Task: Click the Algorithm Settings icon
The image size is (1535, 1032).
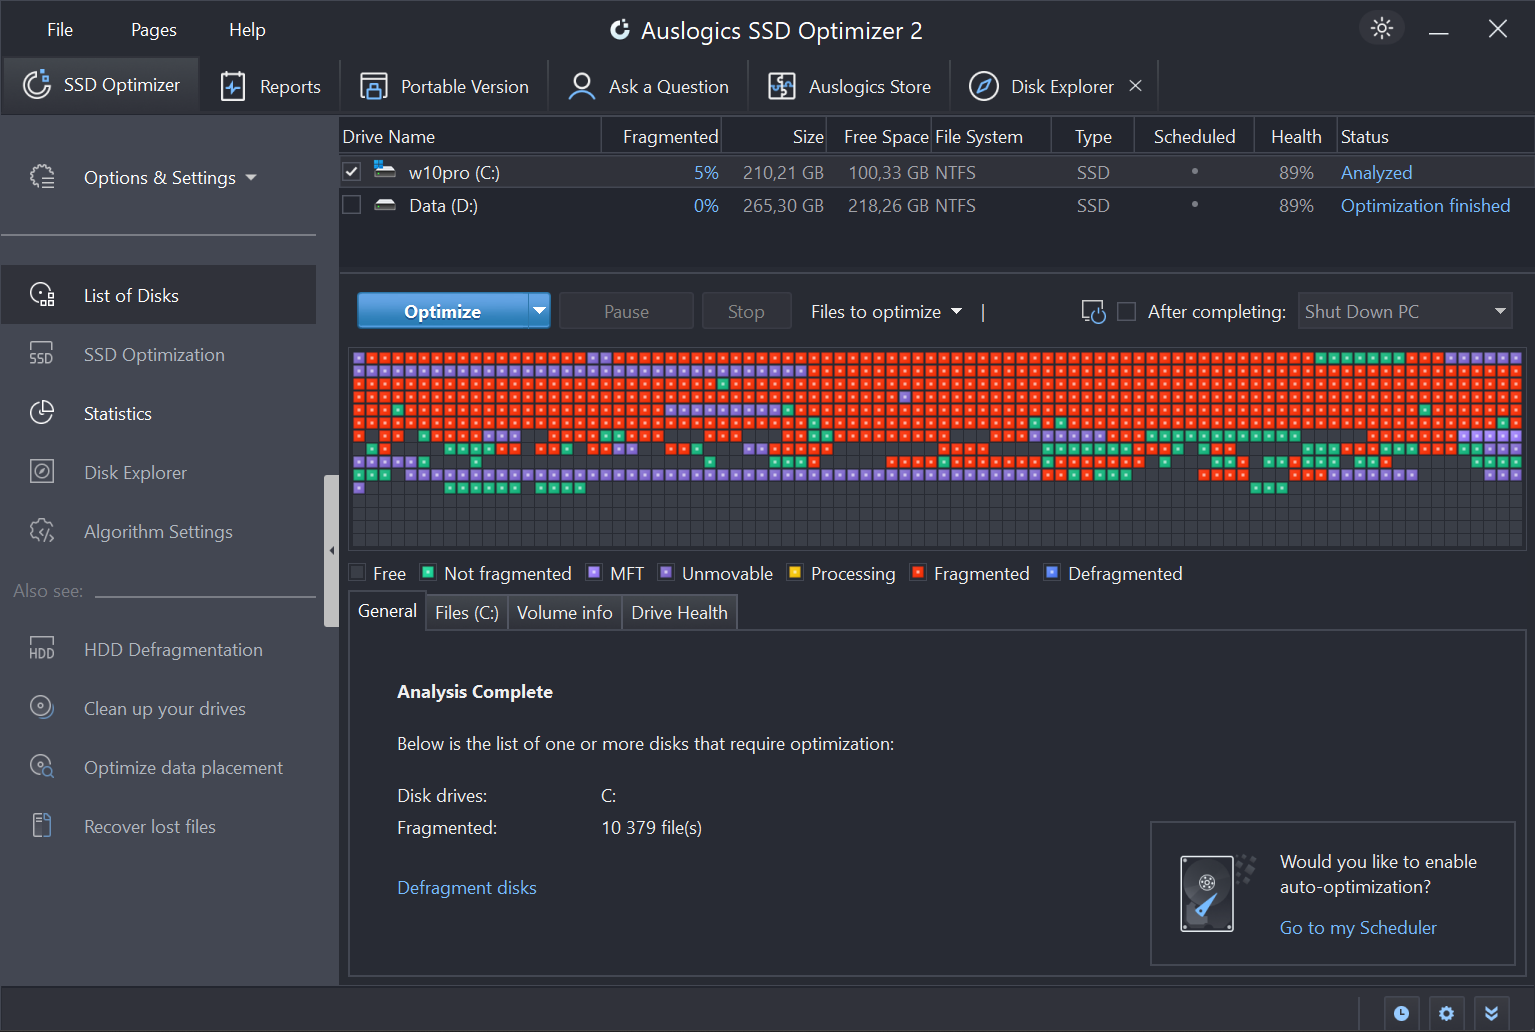Action: click(42, 531)
